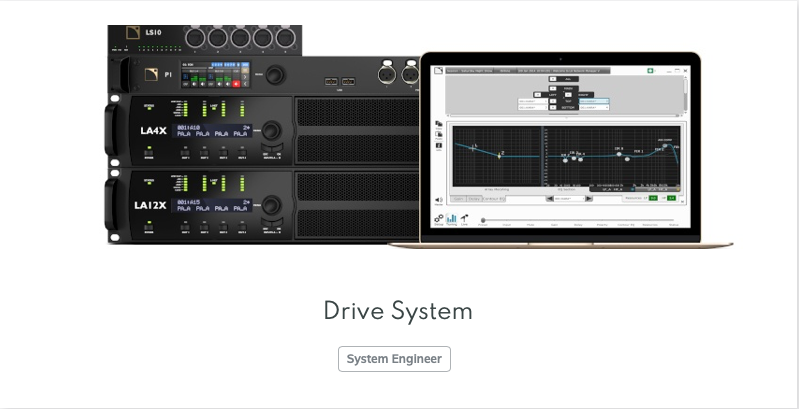
Task: Click the LA4X amplifier label
Action: [153, 131]
